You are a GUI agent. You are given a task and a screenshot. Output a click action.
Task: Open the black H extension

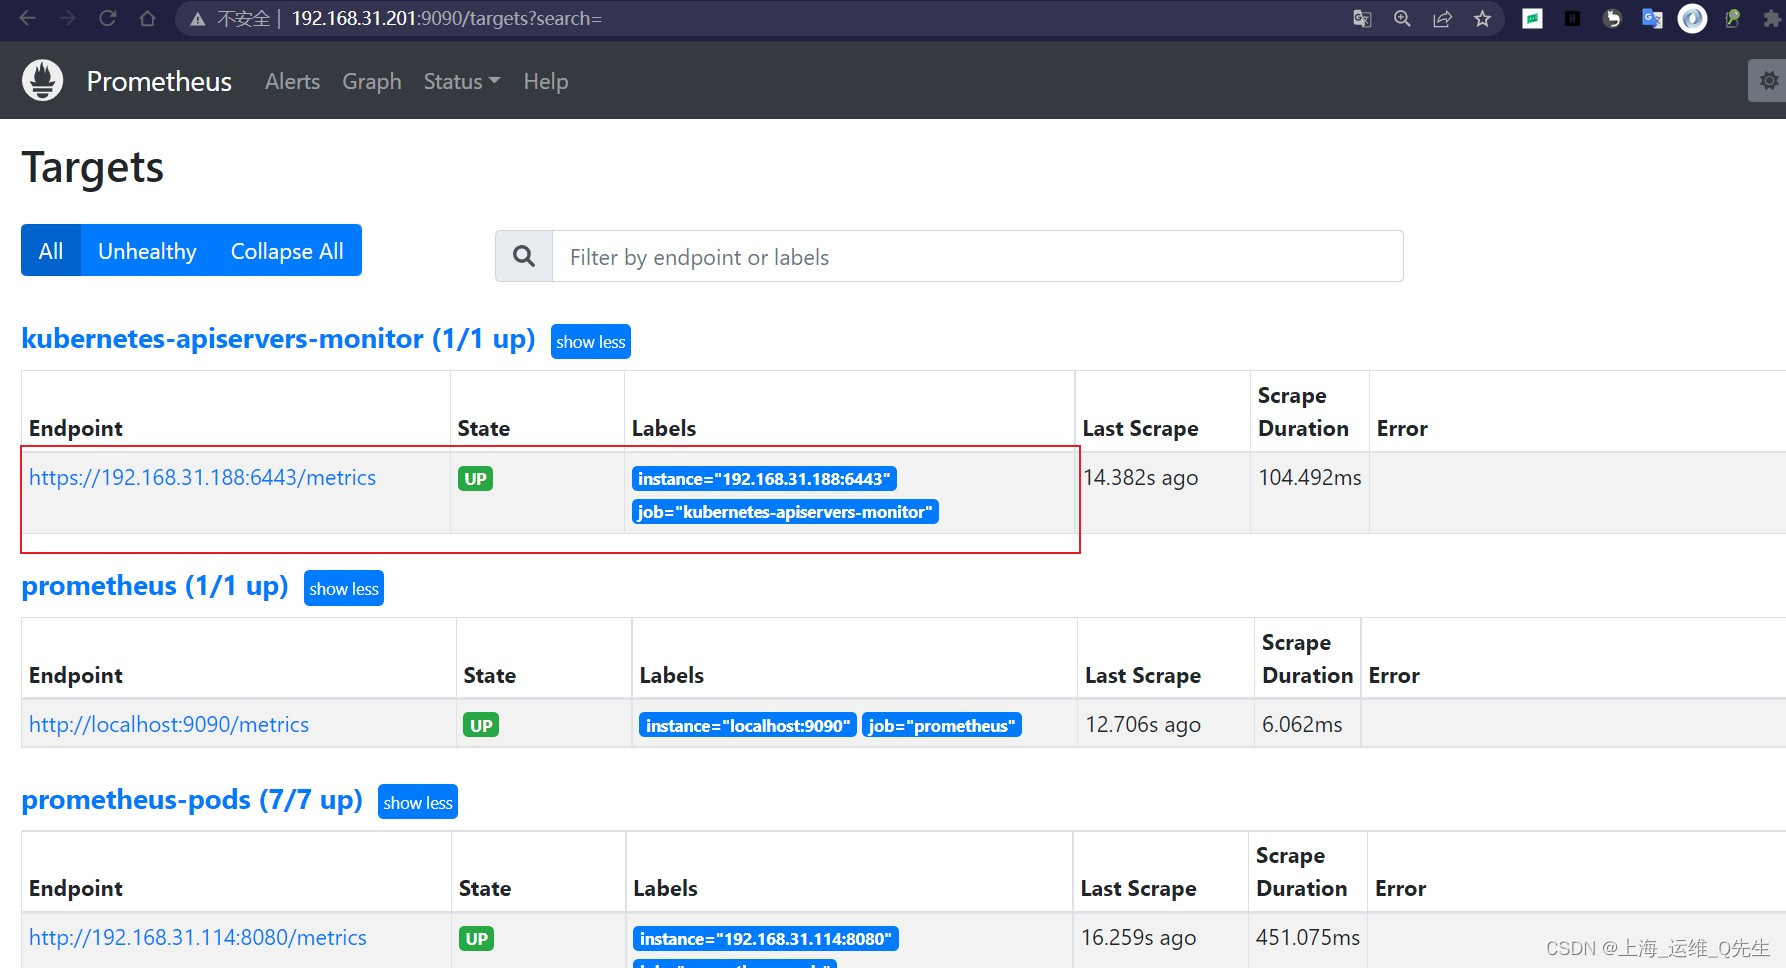pos(1572,18)
